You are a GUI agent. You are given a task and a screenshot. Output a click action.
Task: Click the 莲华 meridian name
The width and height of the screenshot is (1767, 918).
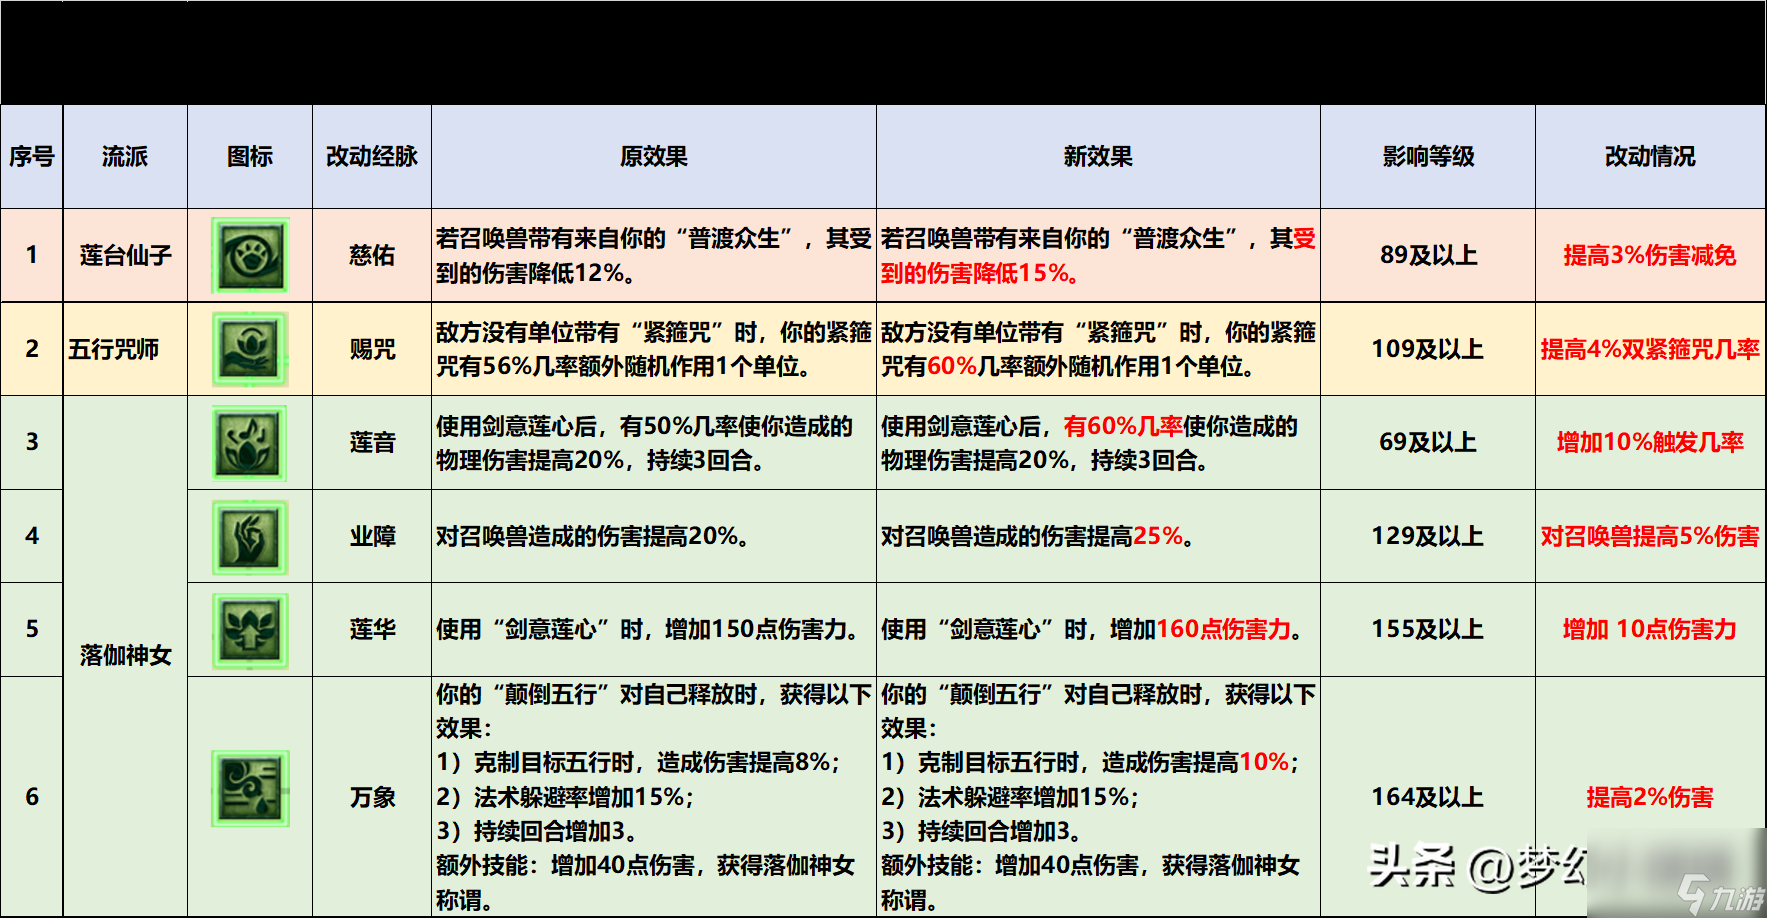pos(372,629)
